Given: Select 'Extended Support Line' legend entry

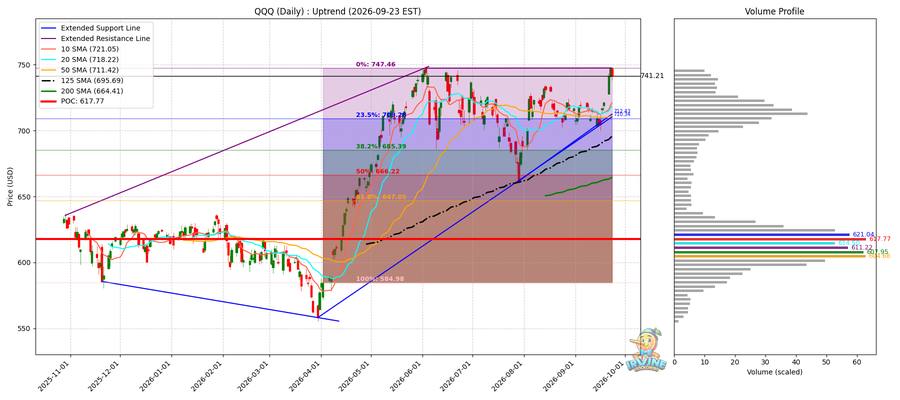Looking at the screenshot, I should (100, 28).
